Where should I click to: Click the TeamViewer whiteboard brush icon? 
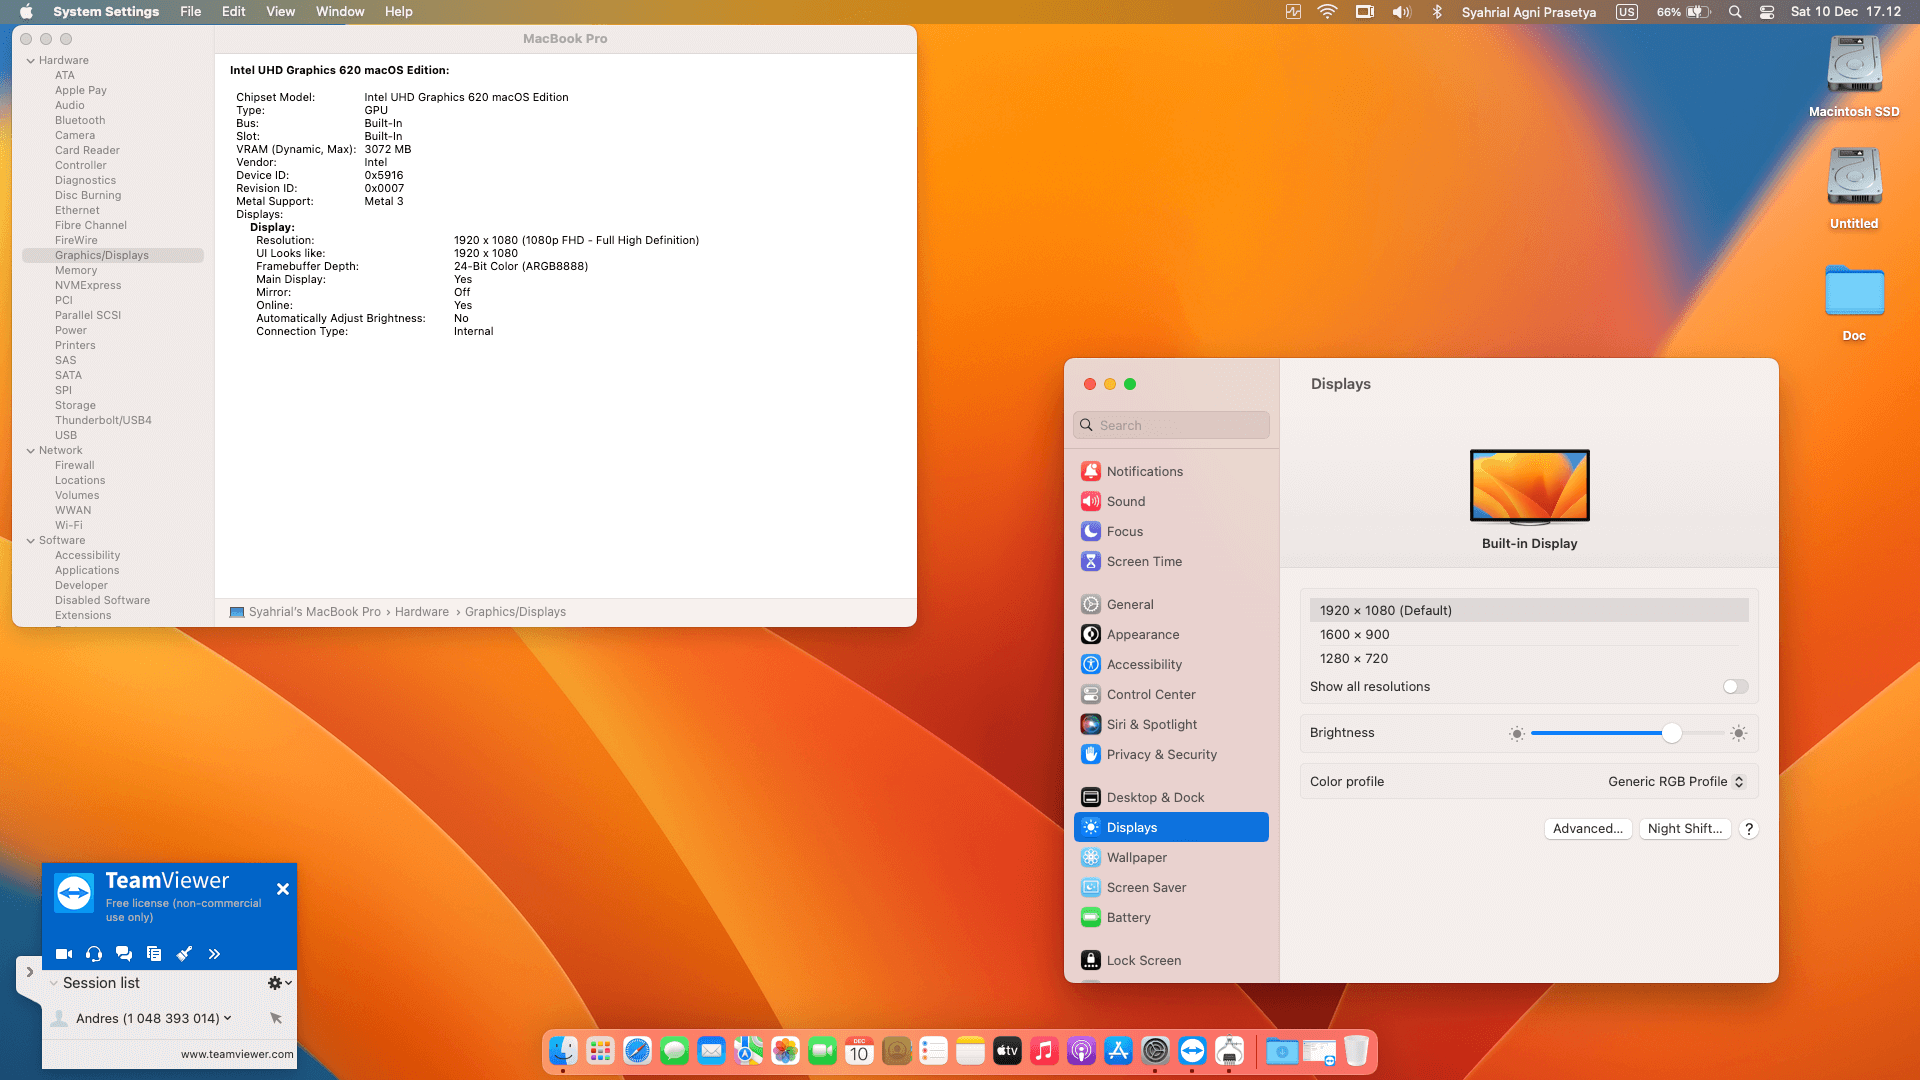pos(184,954)
